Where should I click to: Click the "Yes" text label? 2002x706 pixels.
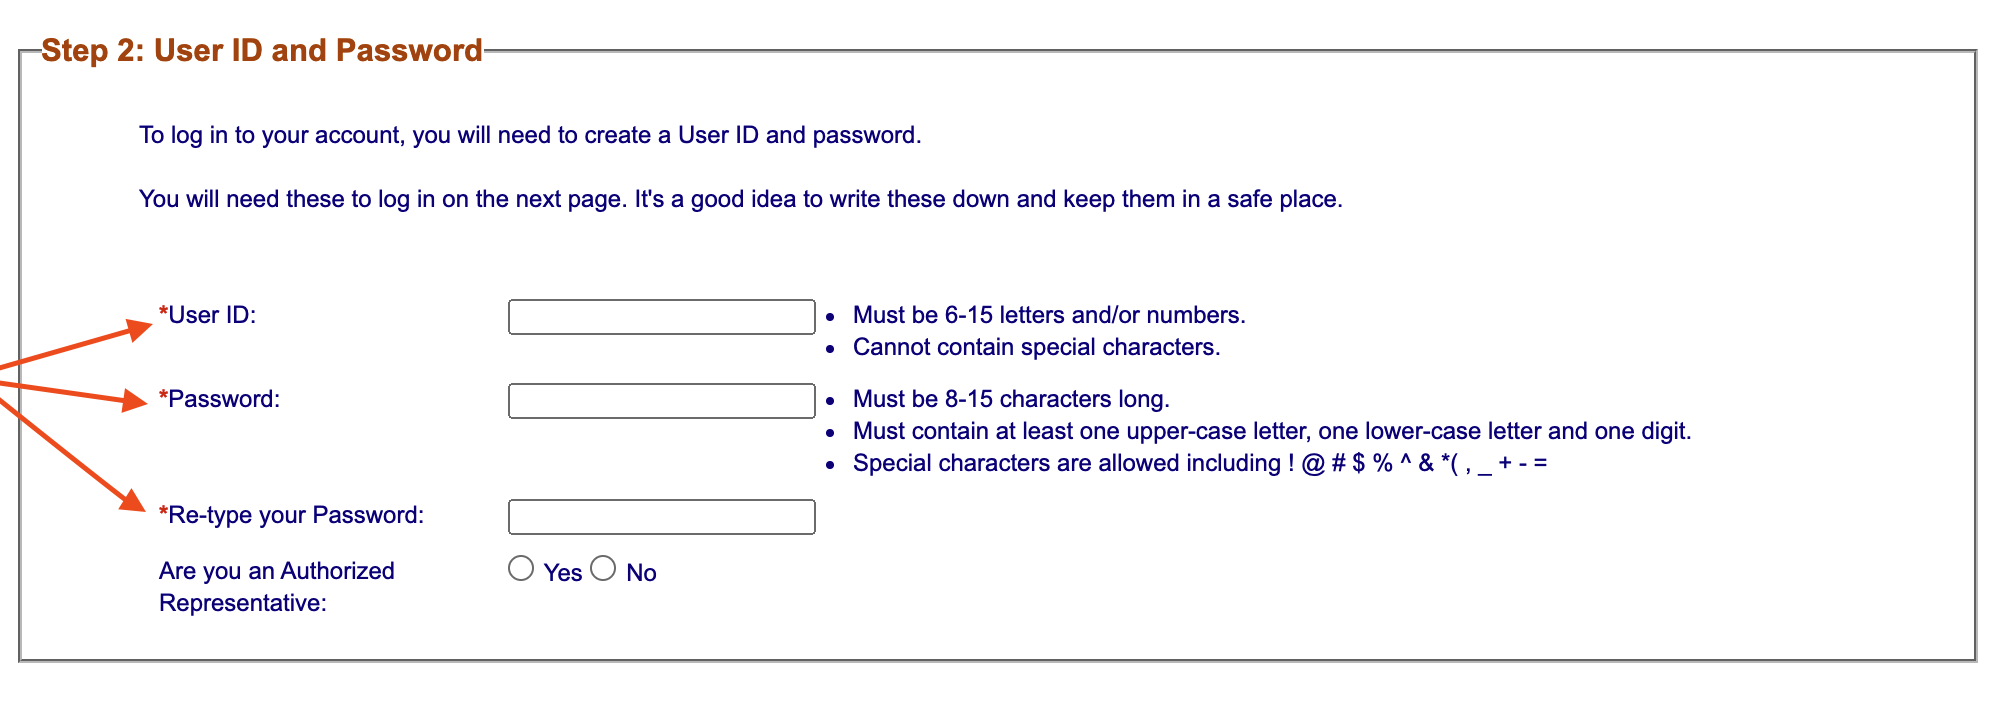pos(563,573)
